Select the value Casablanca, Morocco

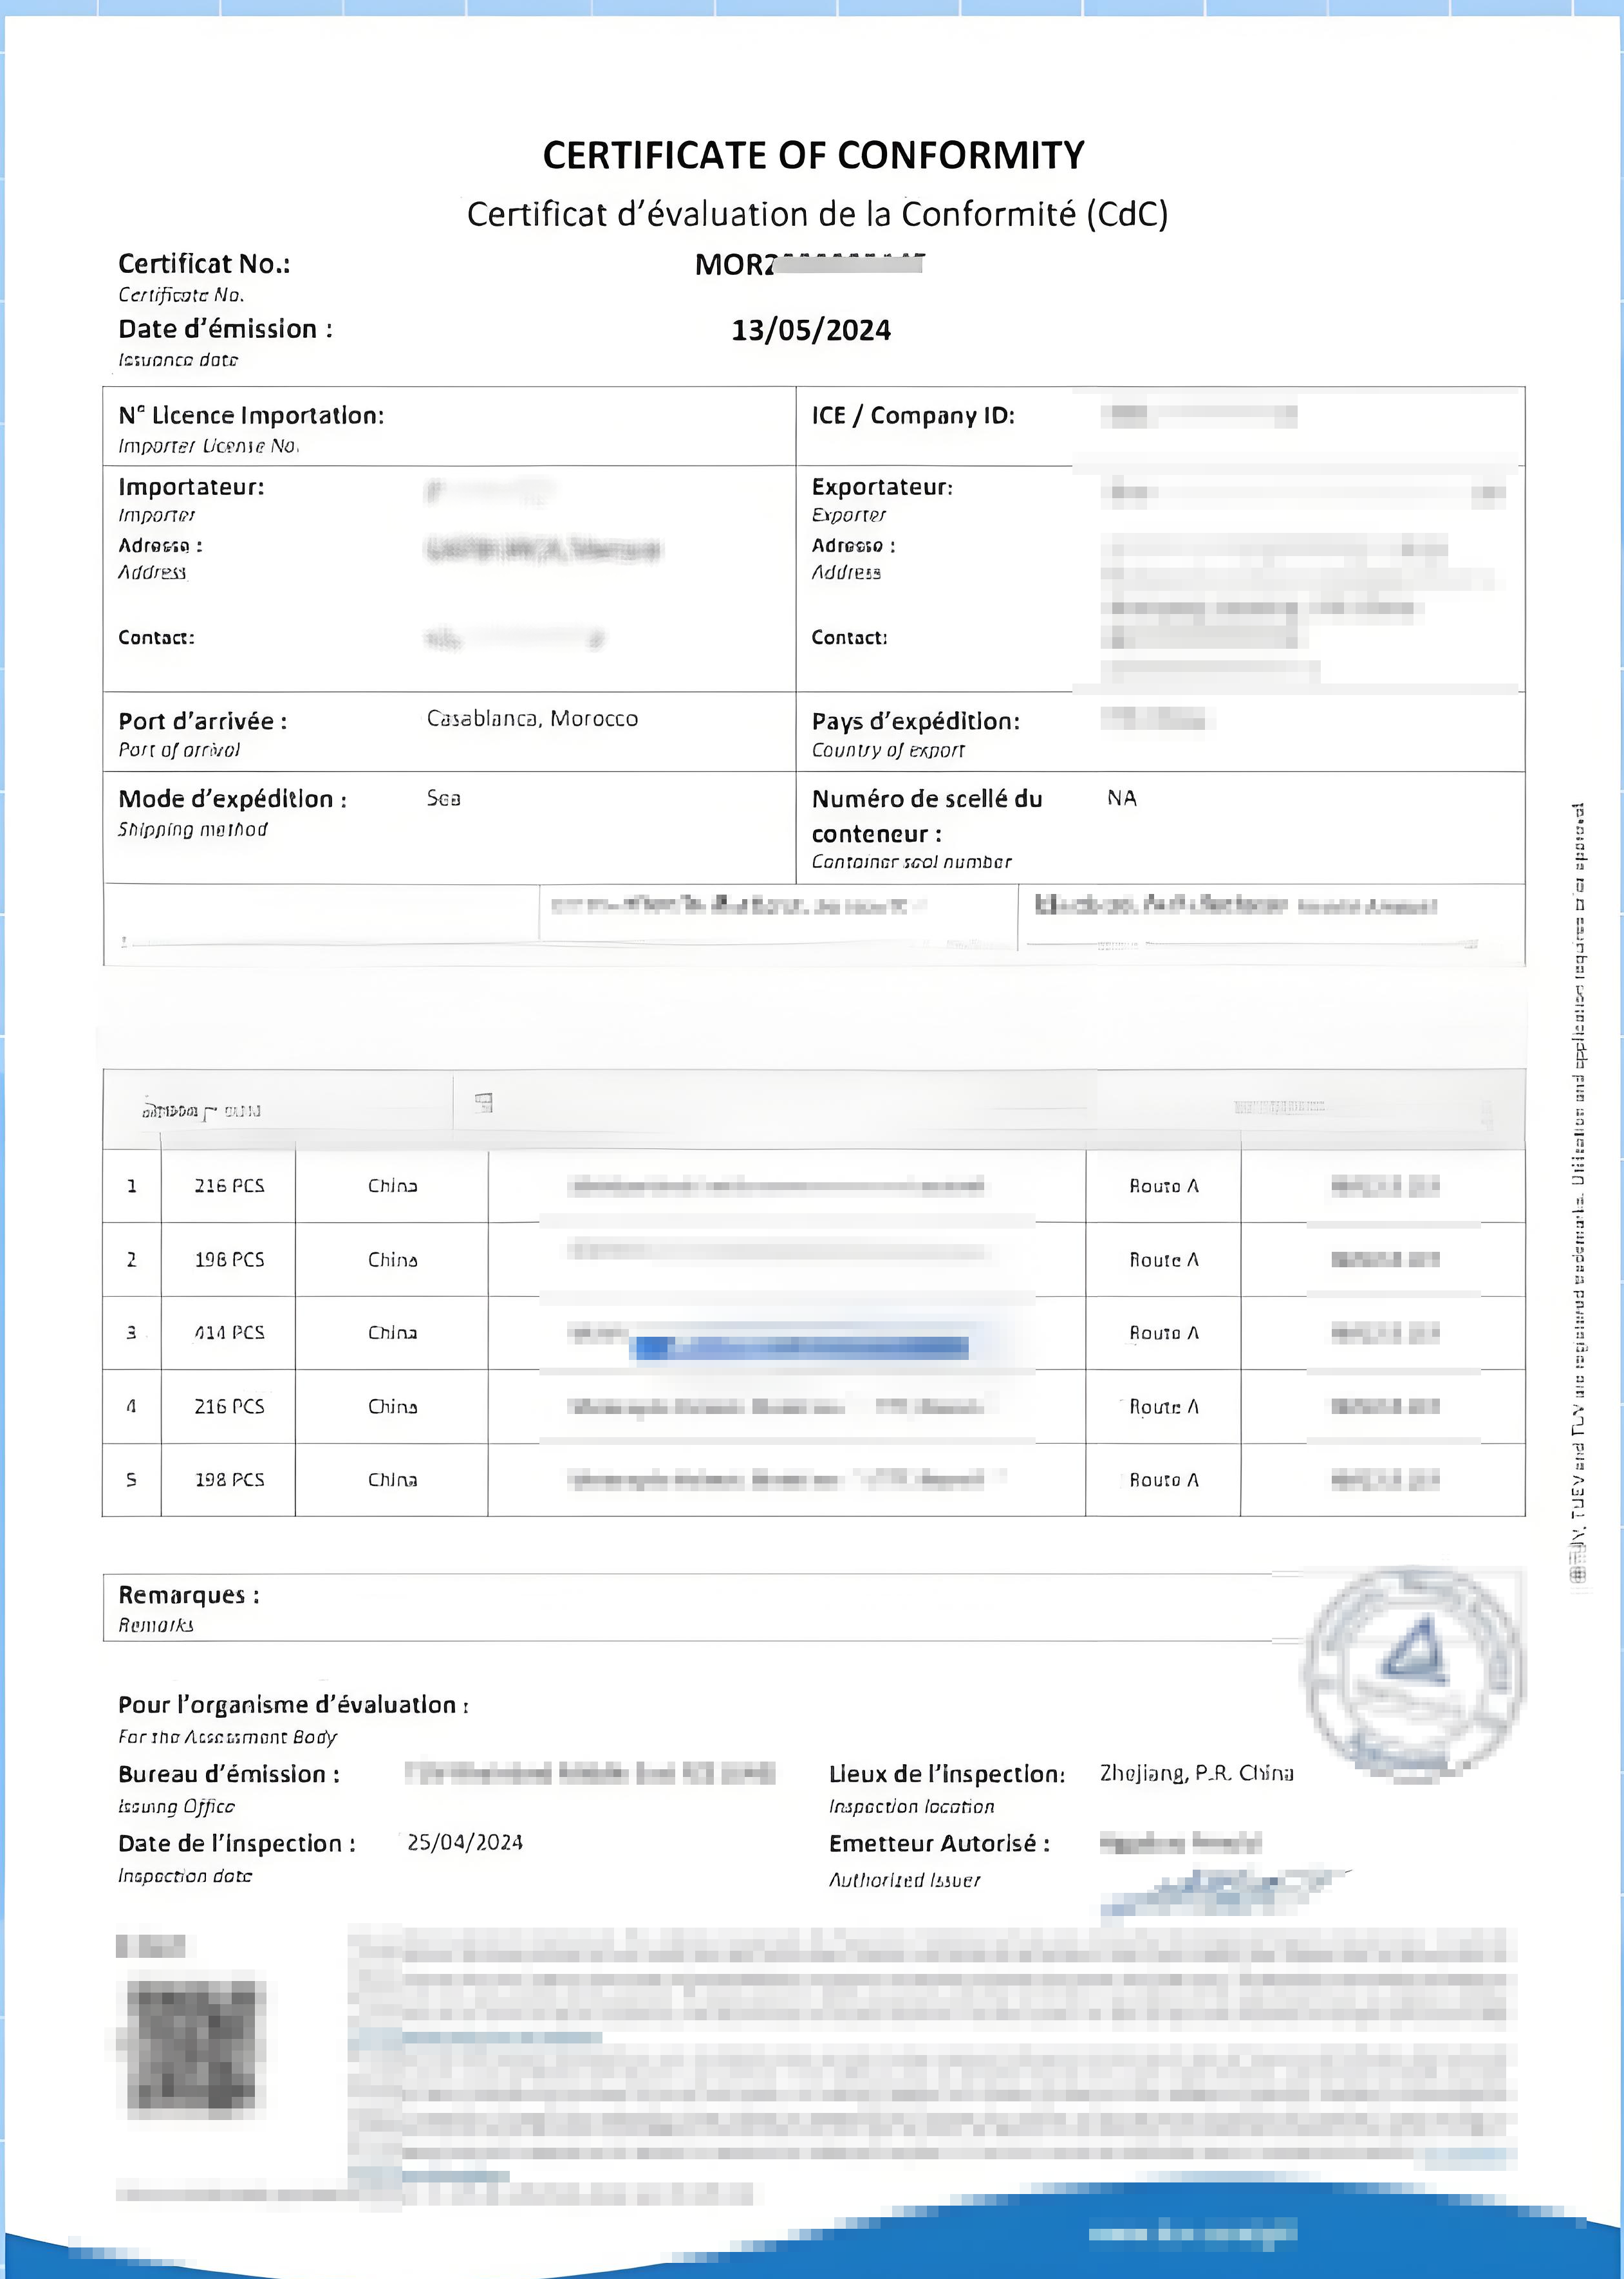click(532, 718)
